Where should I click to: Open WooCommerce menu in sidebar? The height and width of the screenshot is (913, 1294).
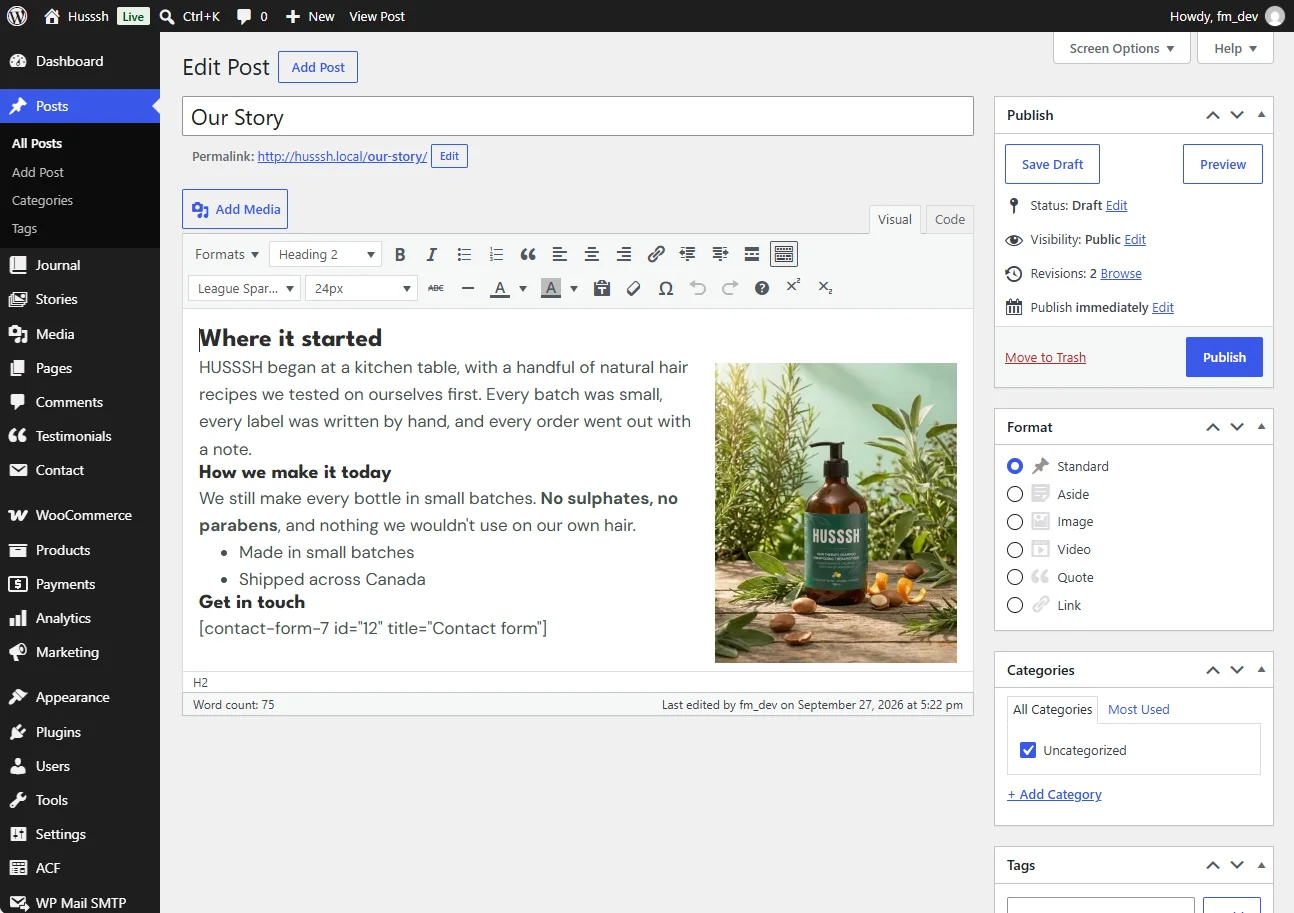pyautogui.click(x=80, y=515)
